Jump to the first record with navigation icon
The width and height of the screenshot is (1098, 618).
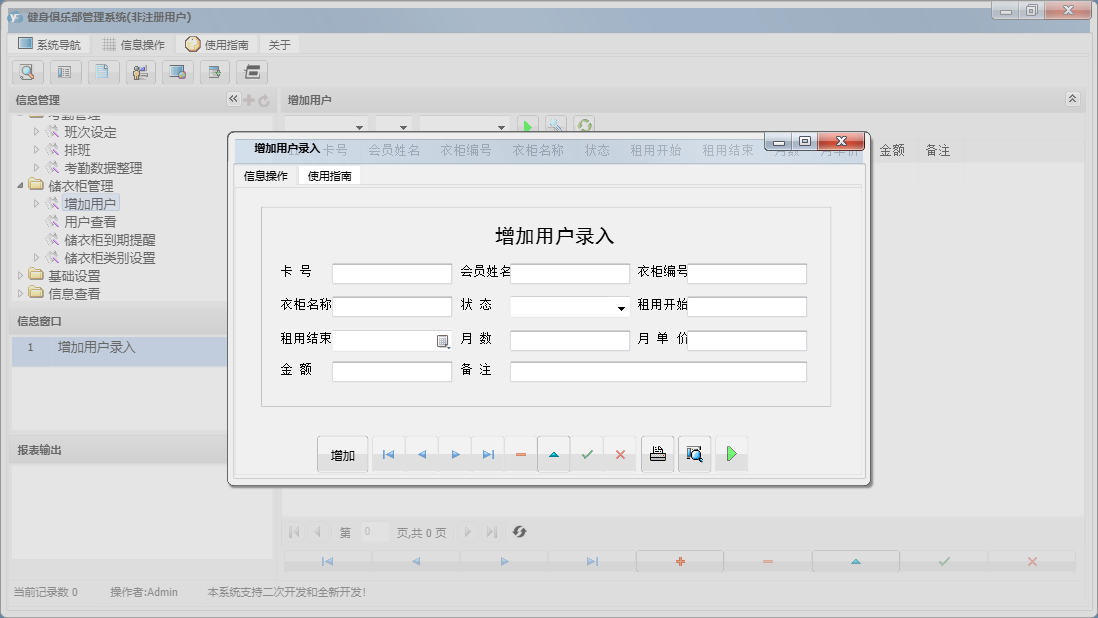point(388,453)
